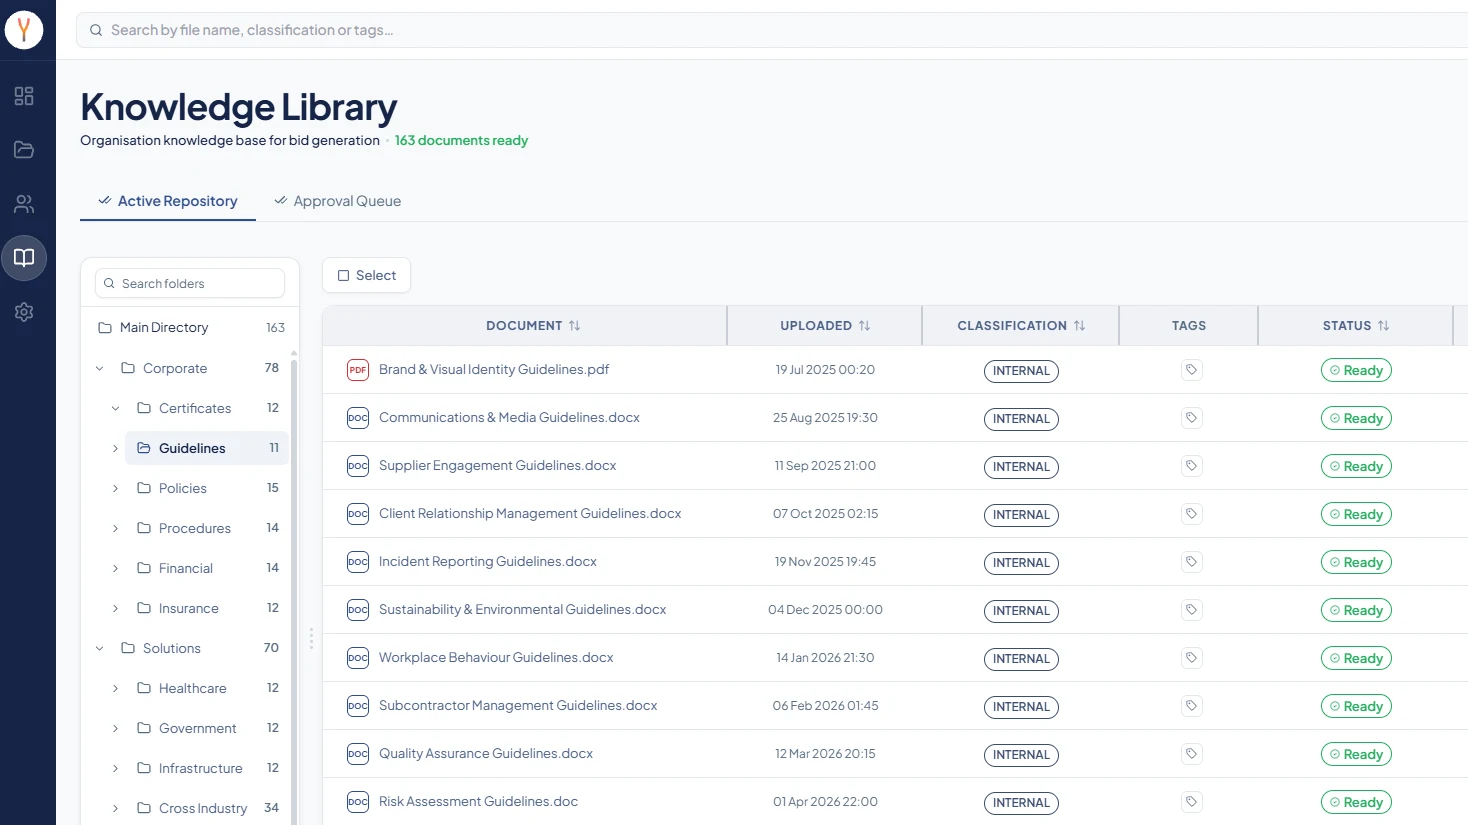
Task: Sort by Uploaded column arrows
Action: point(864,326)
